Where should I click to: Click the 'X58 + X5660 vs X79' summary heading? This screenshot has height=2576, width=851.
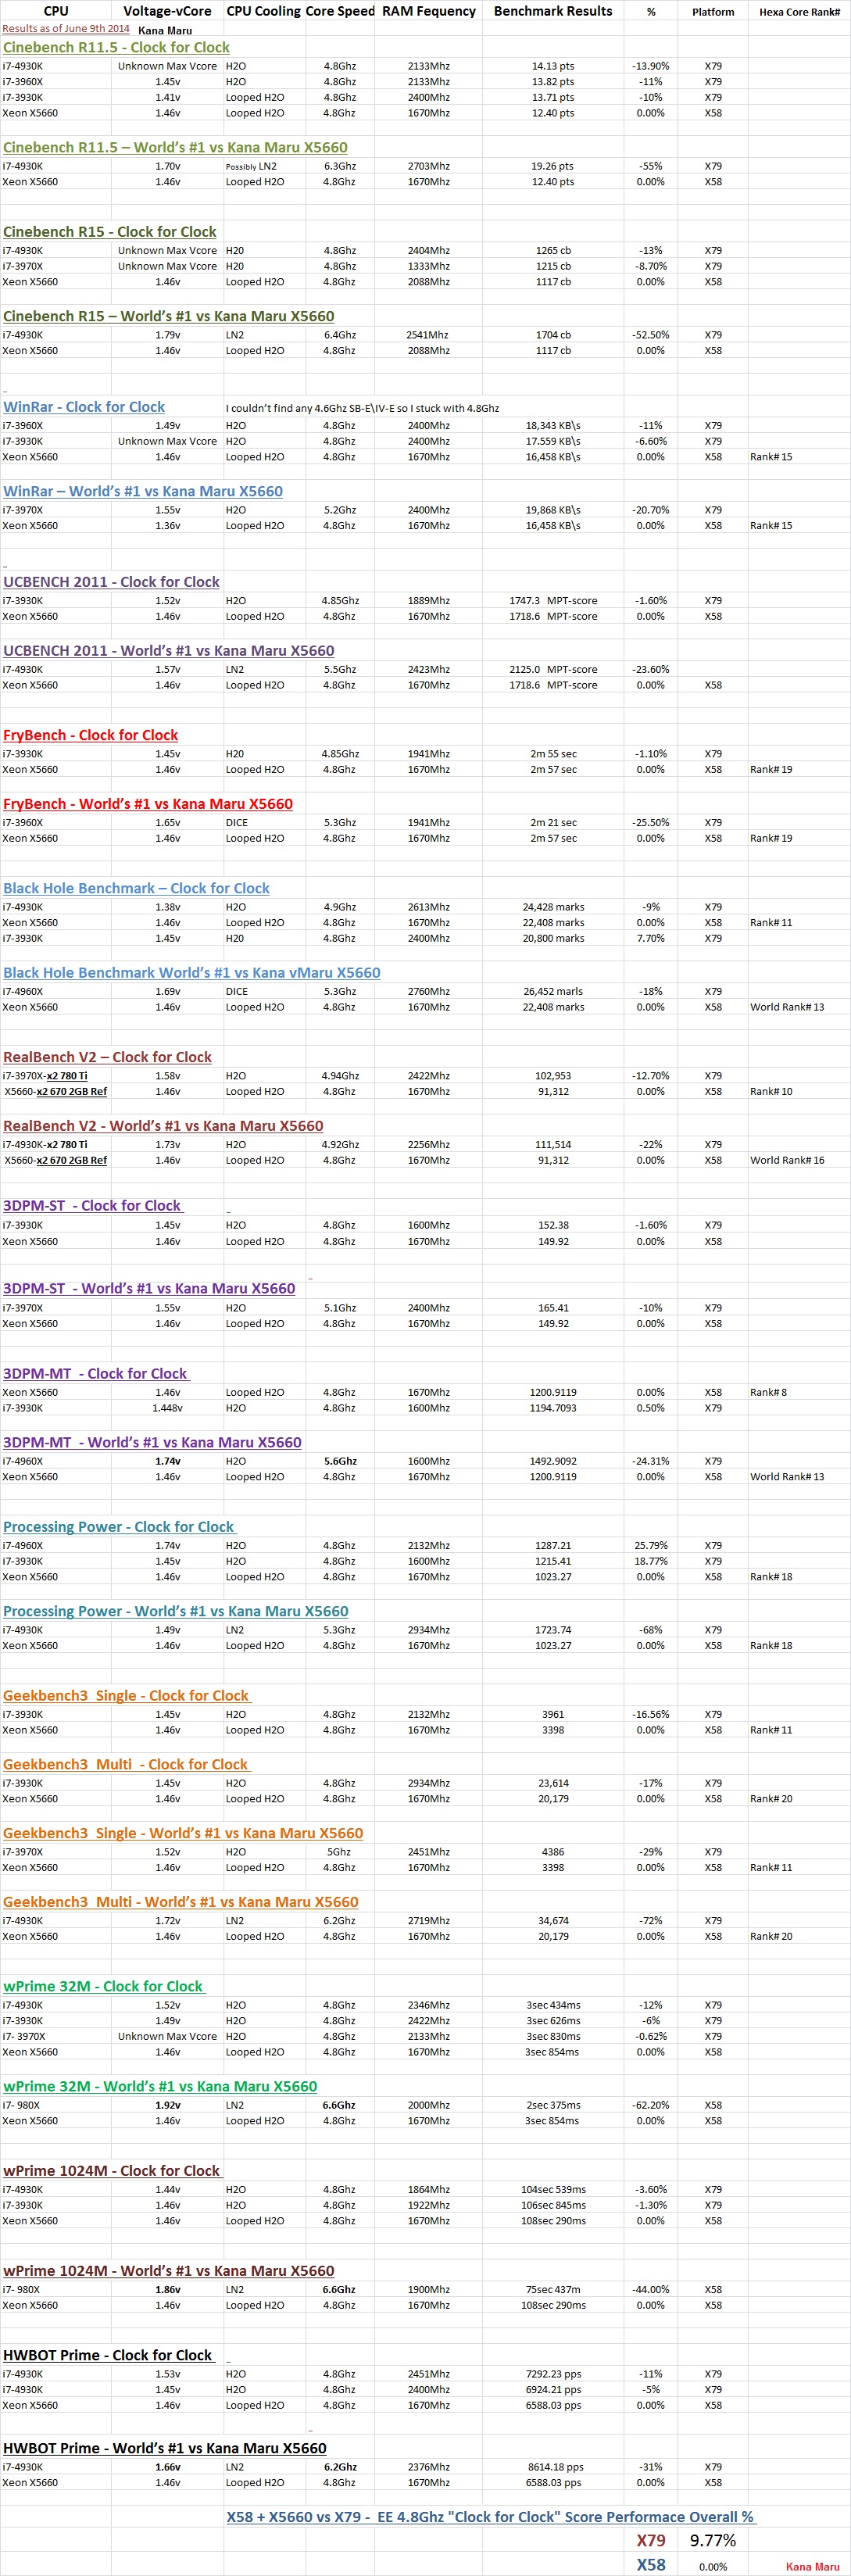point(490,2517)
